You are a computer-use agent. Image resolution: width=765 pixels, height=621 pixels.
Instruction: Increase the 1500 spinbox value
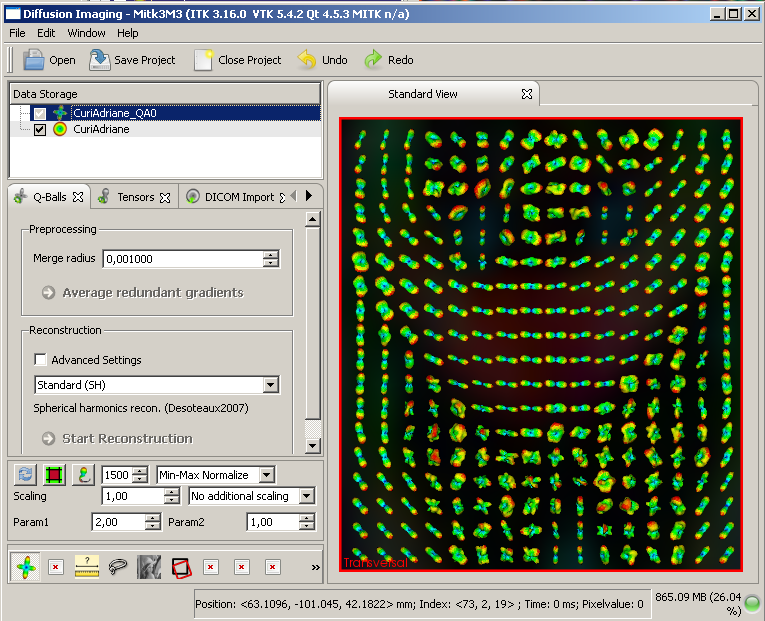141,471
